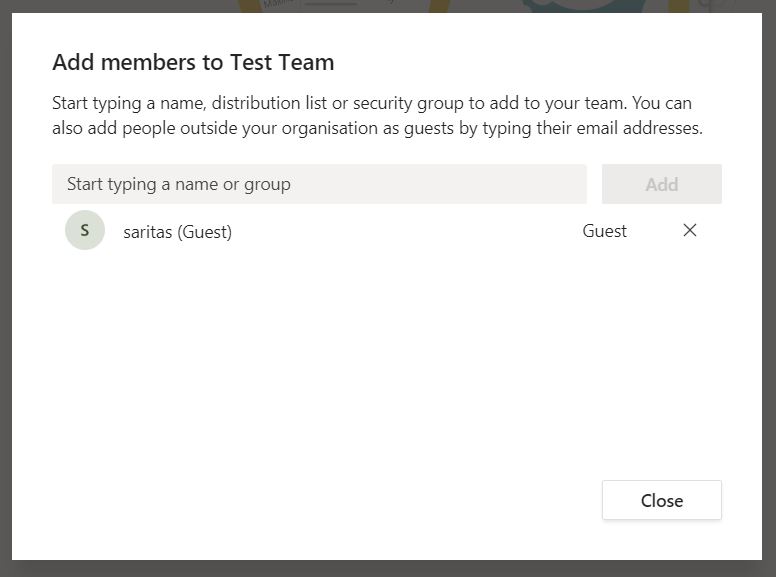This screenshot has width=776, height=577.
Task: Click the green circular S initial icon
Action: point(85,231)
